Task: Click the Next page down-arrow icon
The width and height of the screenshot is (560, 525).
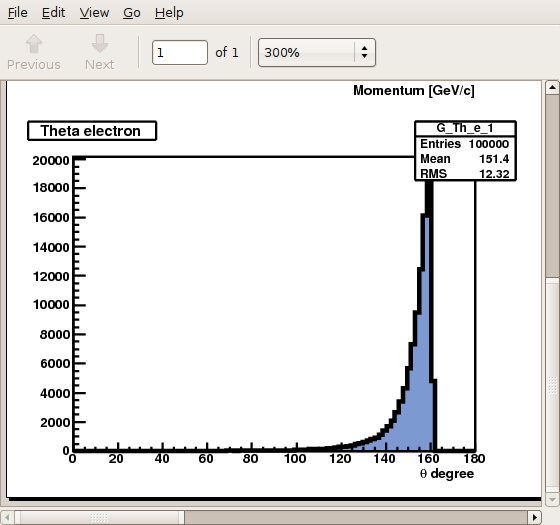Action: click(100, 44)
